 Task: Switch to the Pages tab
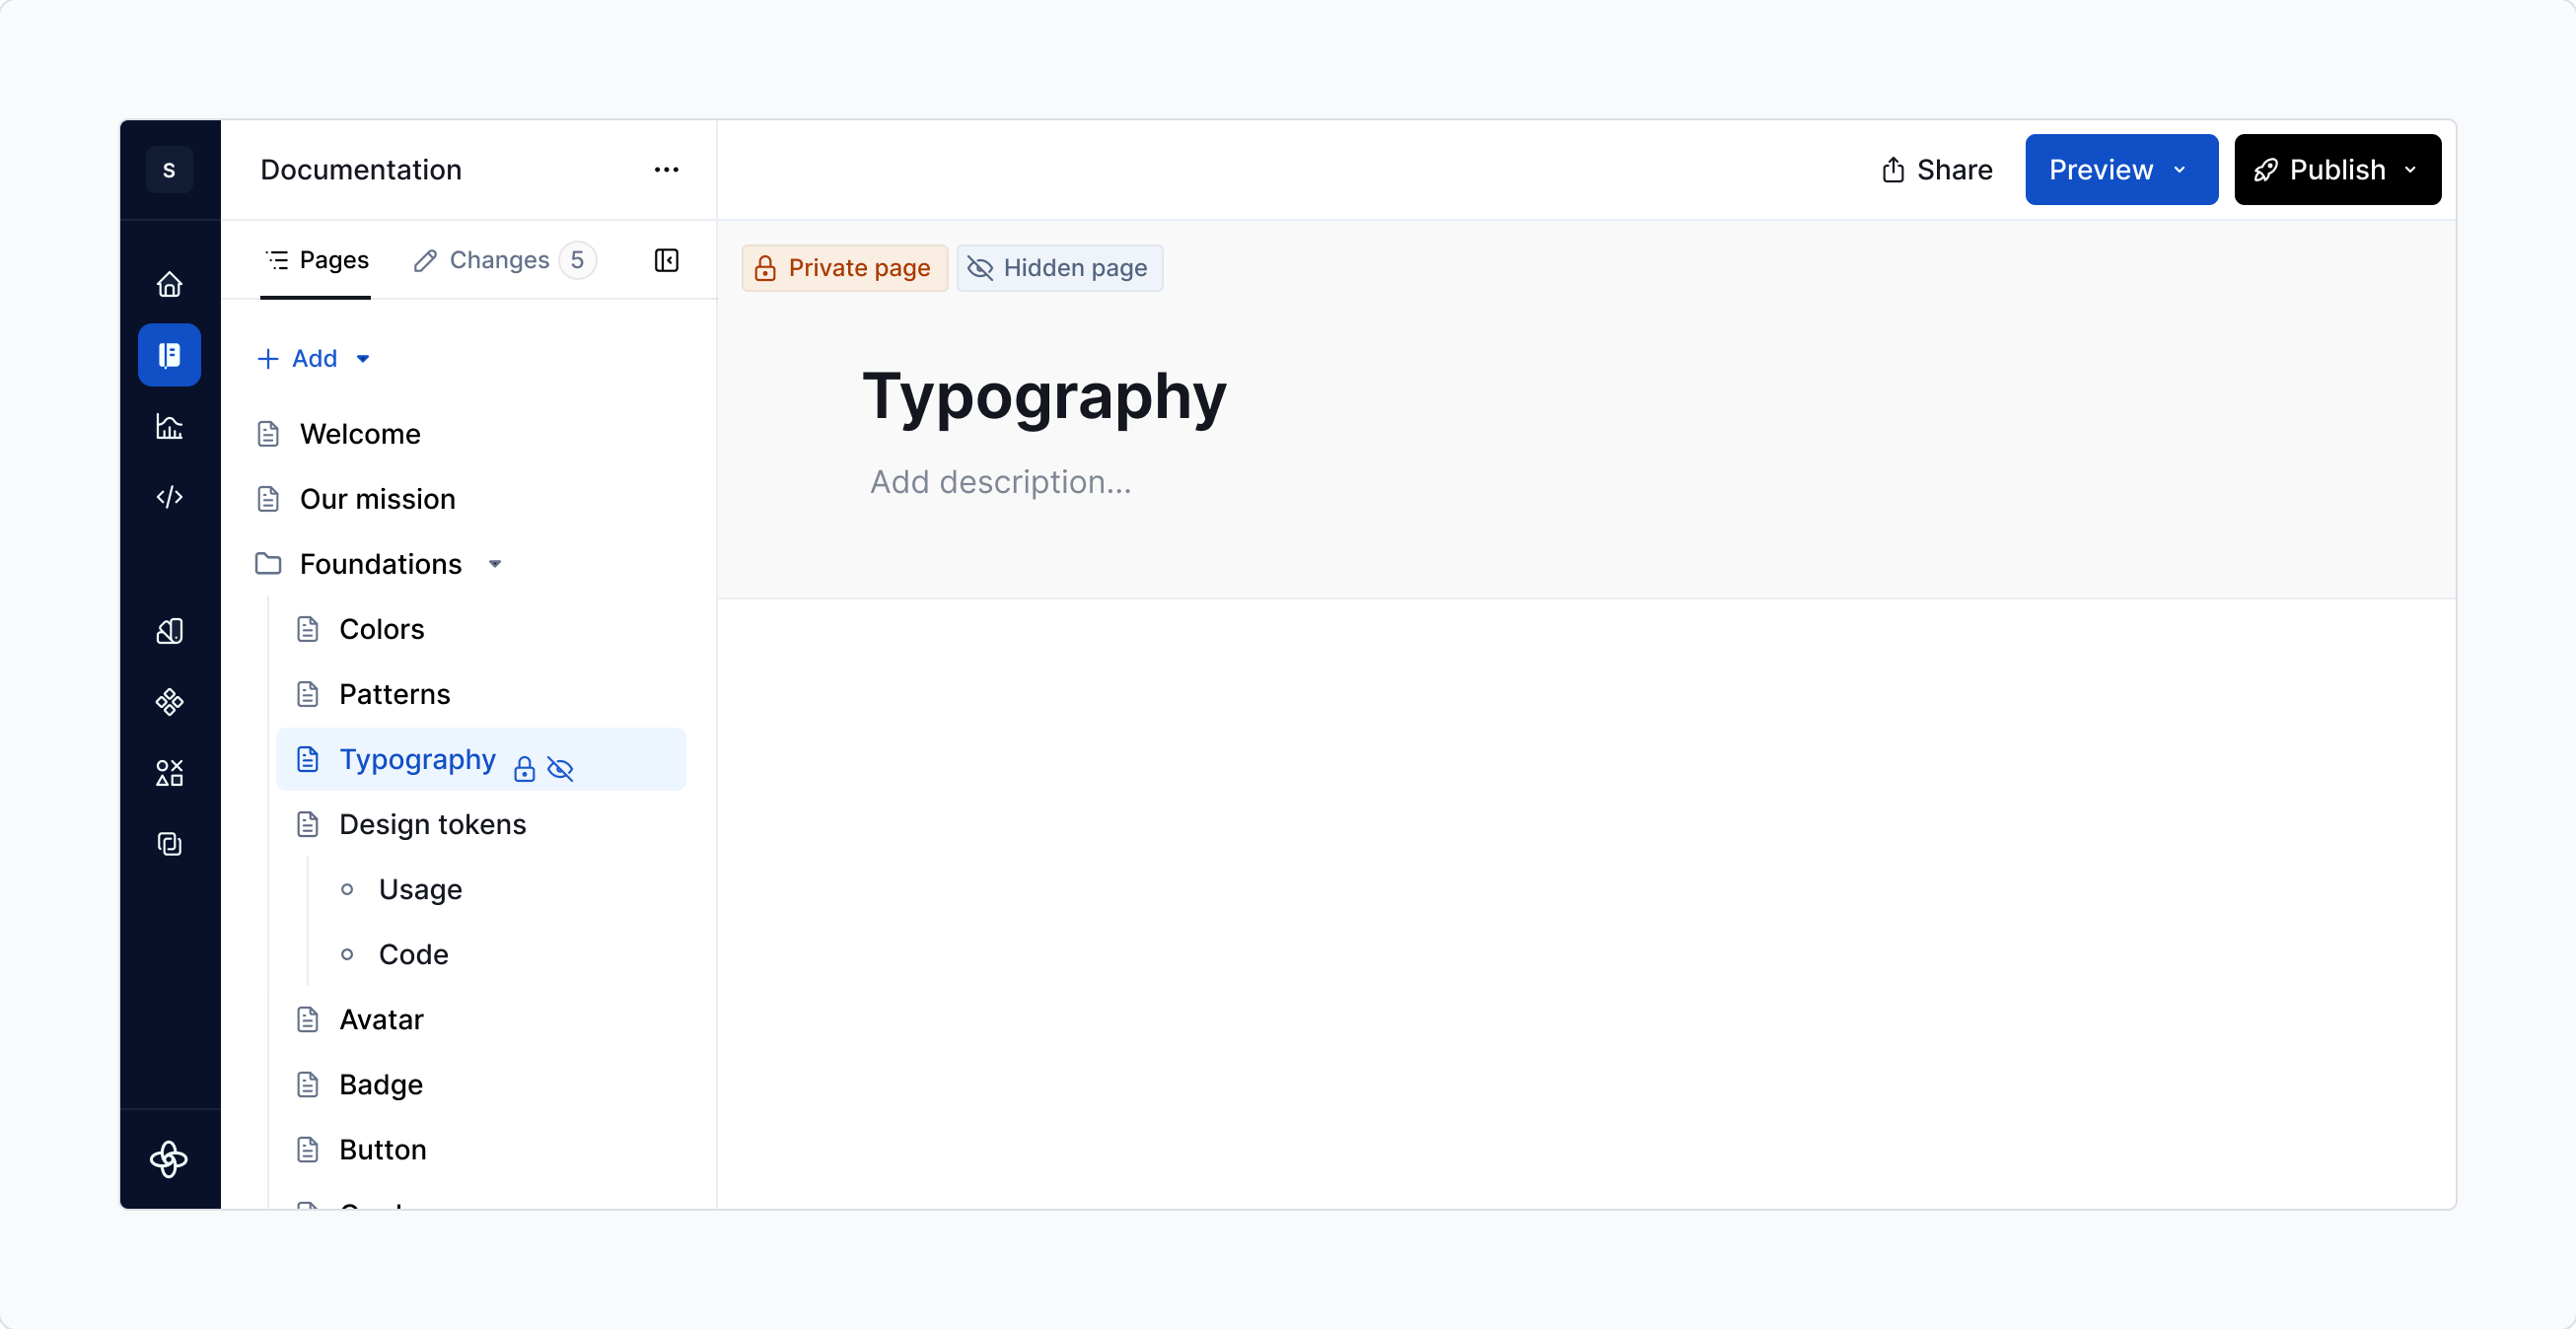point(316,260)
